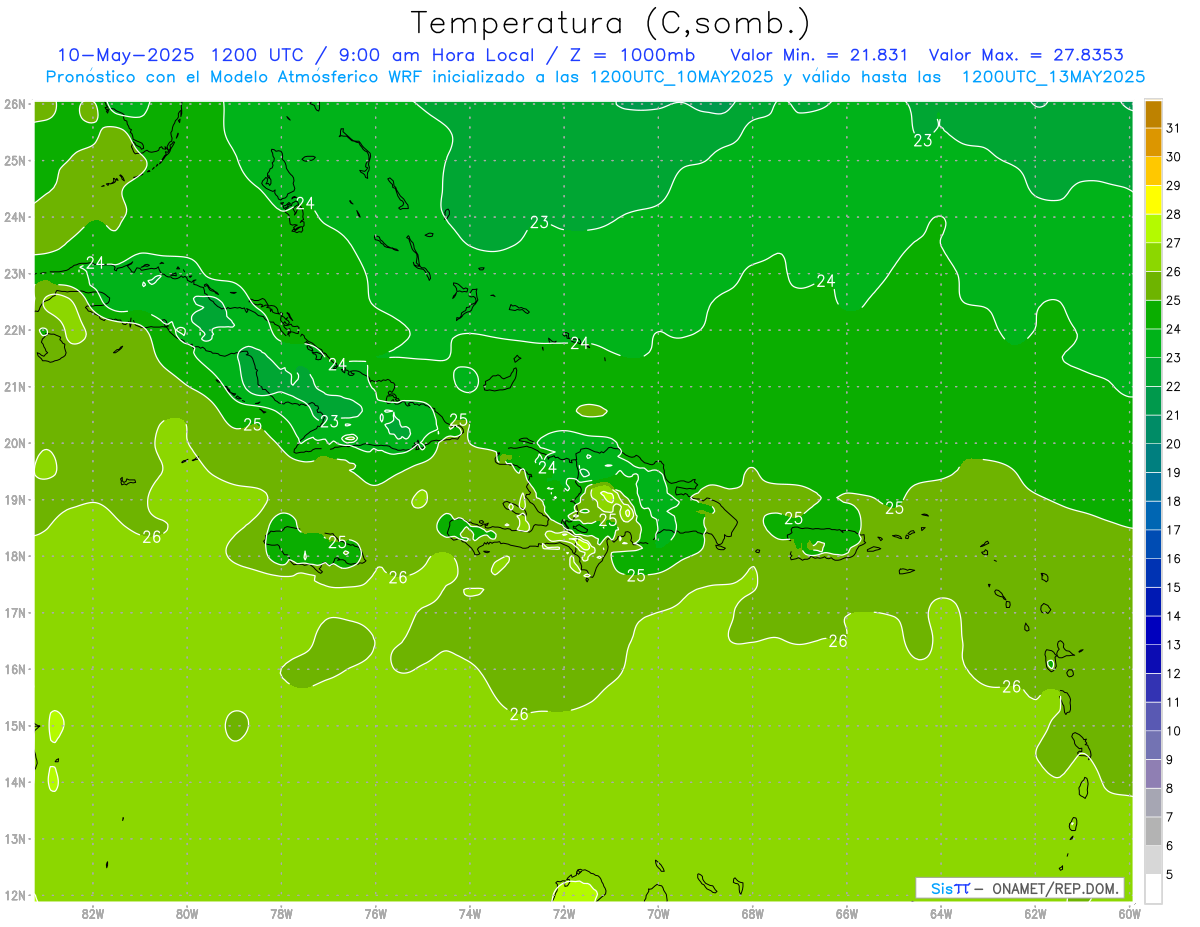Click the amber swatch between 29 and 30
Viewport: 1200px width, 927px height.
(x=1153, y=171)
